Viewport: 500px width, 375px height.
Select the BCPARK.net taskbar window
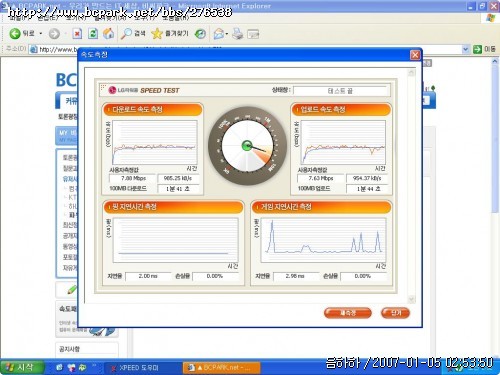coord(222,368)
